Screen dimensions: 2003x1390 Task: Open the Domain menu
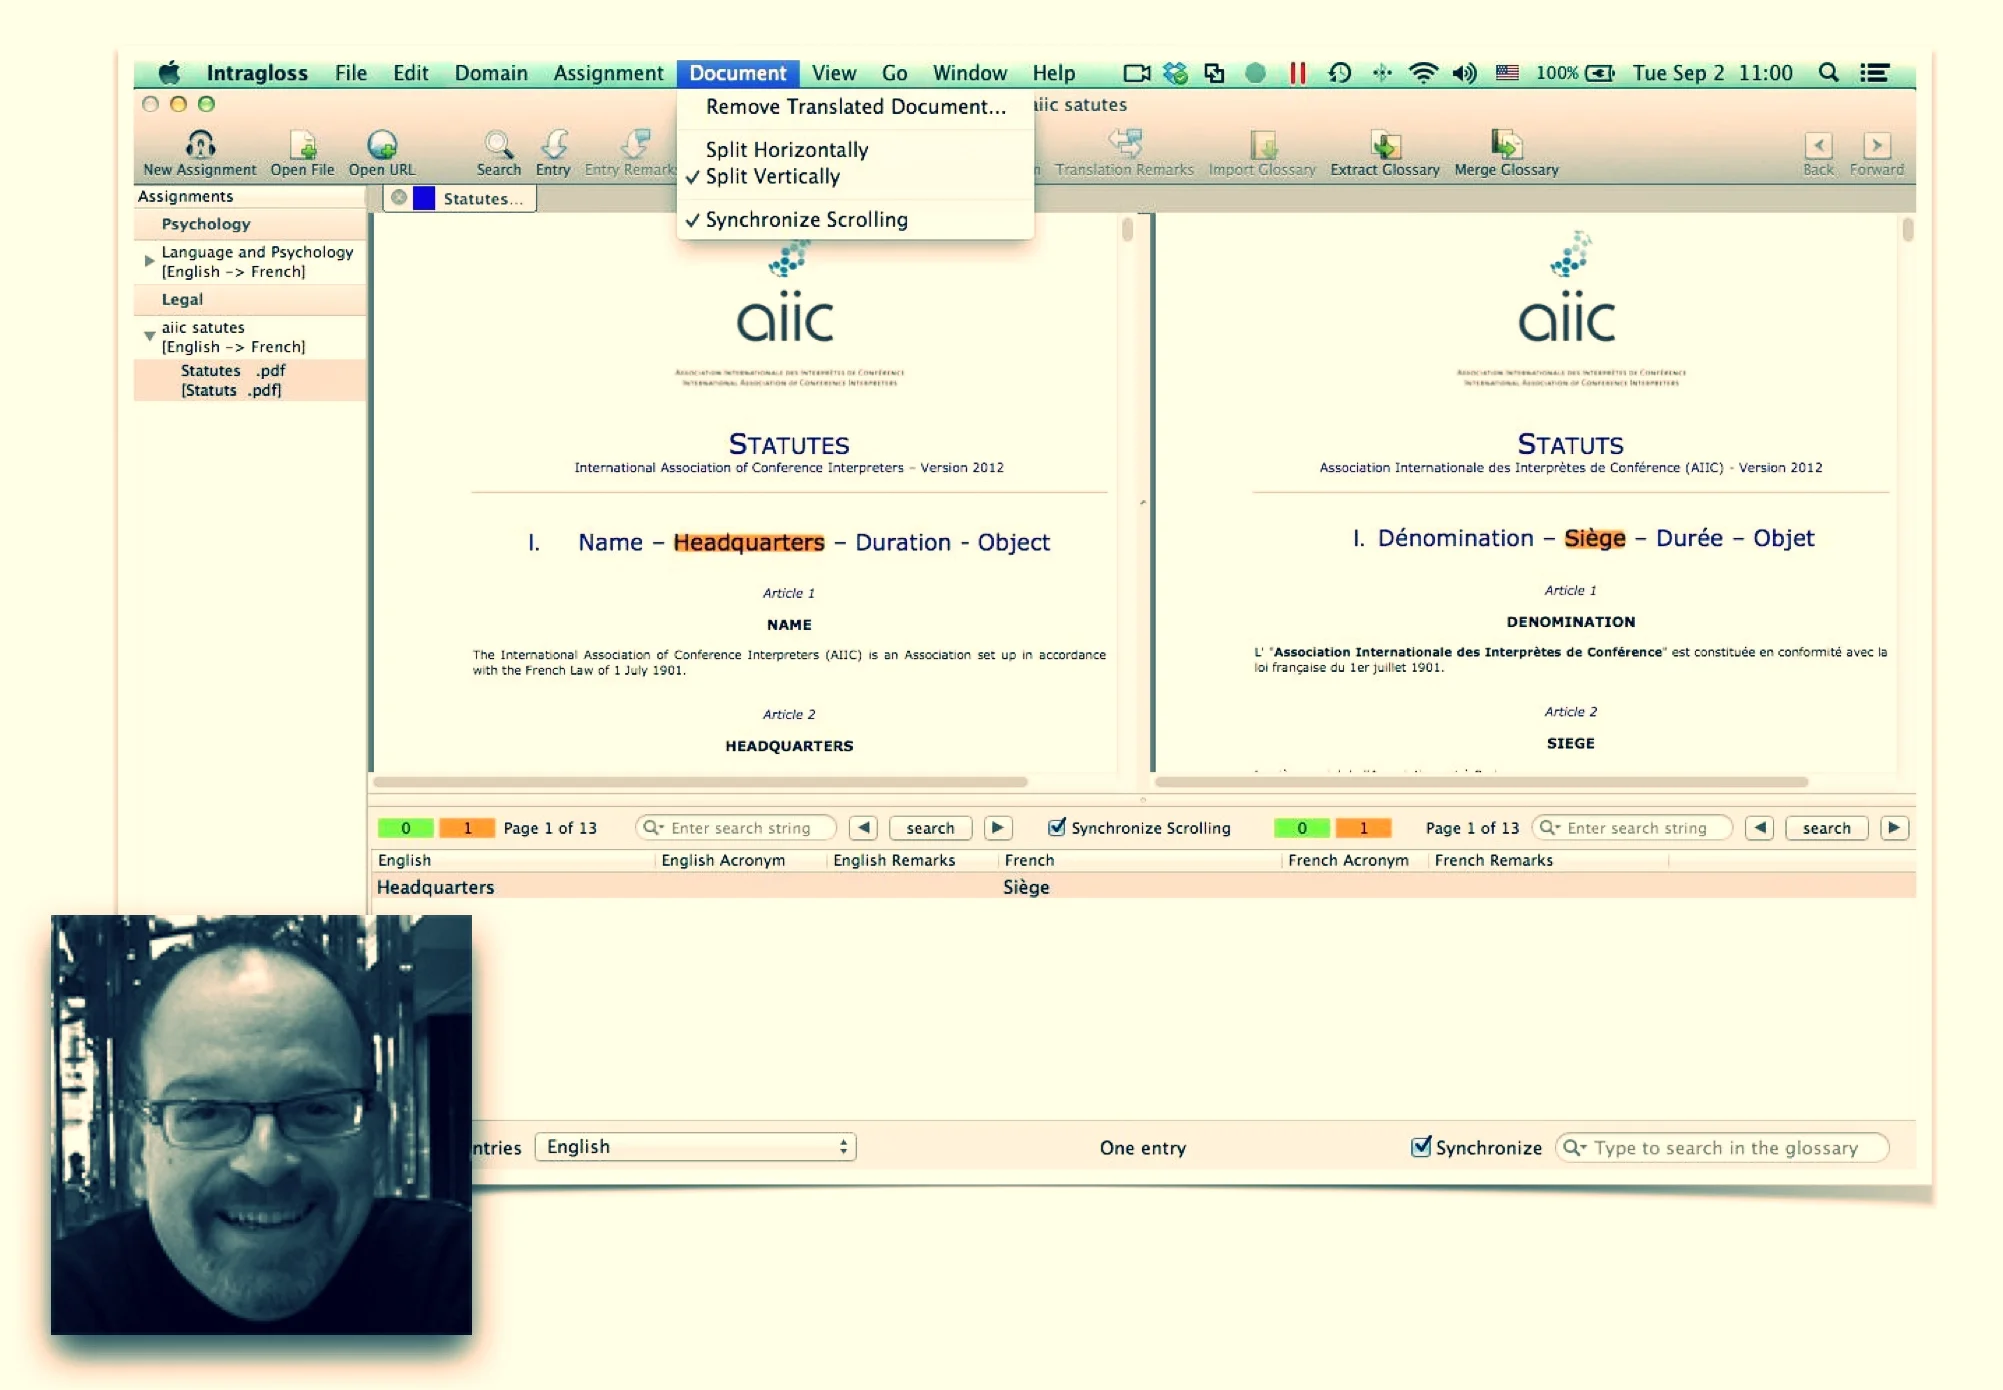pos(491,73)
